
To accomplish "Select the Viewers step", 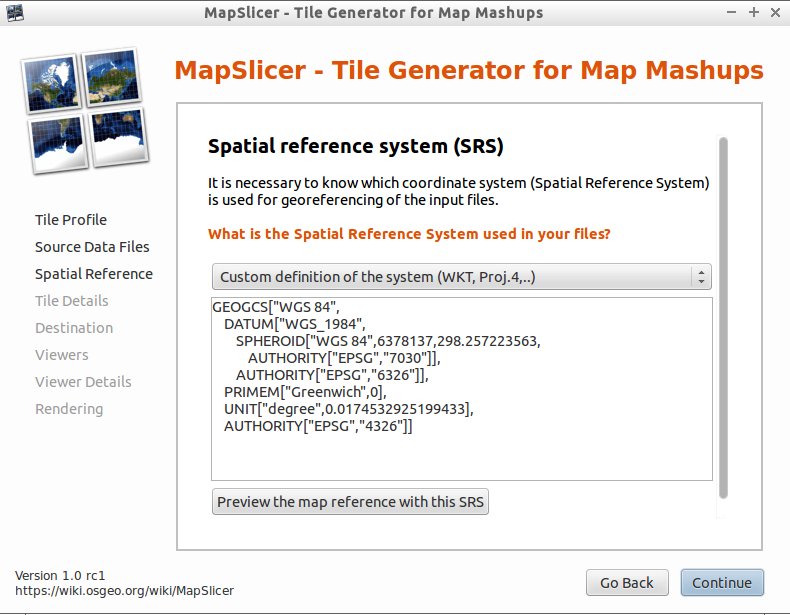I will pos(61,355).
